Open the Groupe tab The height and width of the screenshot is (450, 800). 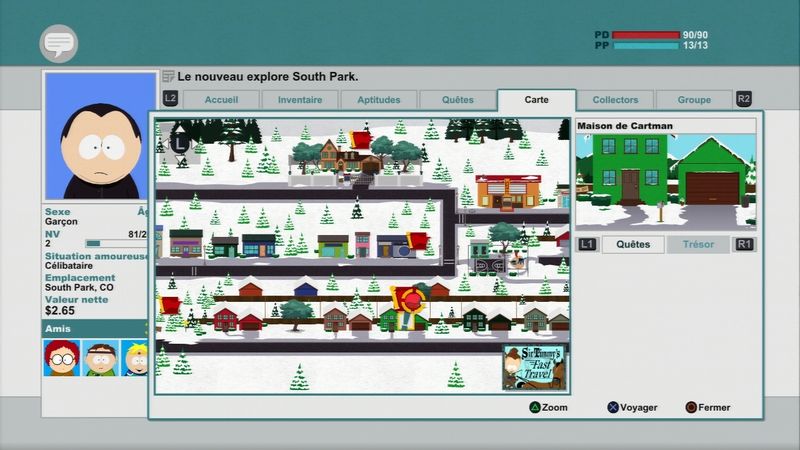click(694, 100)
